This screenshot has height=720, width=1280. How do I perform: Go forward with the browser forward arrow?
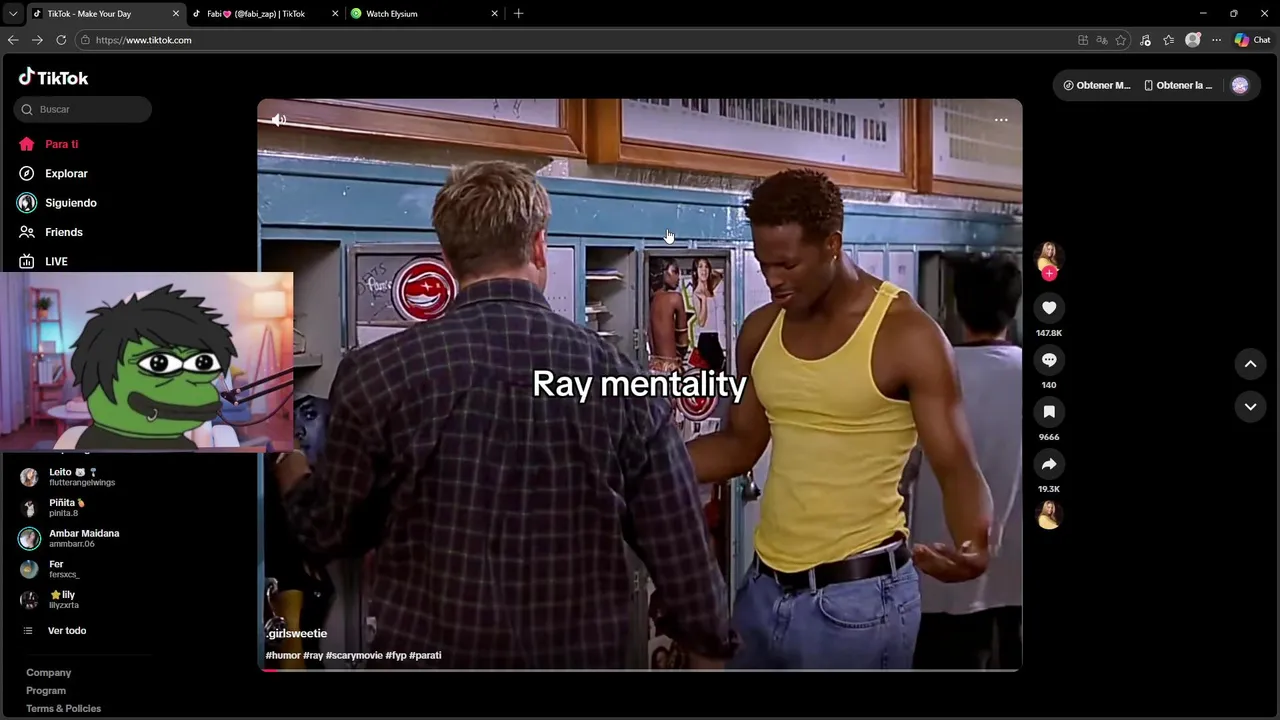click(x=37, y=40)
